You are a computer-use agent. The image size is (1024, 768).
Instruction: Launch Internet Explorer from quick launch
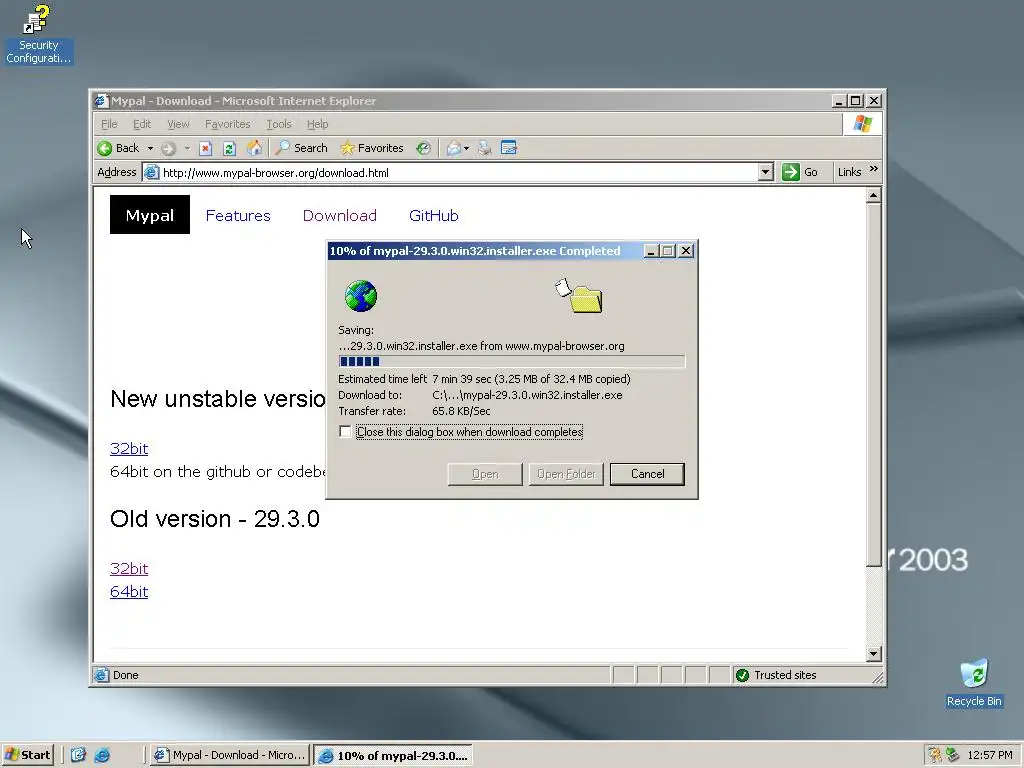pos(102,755)
